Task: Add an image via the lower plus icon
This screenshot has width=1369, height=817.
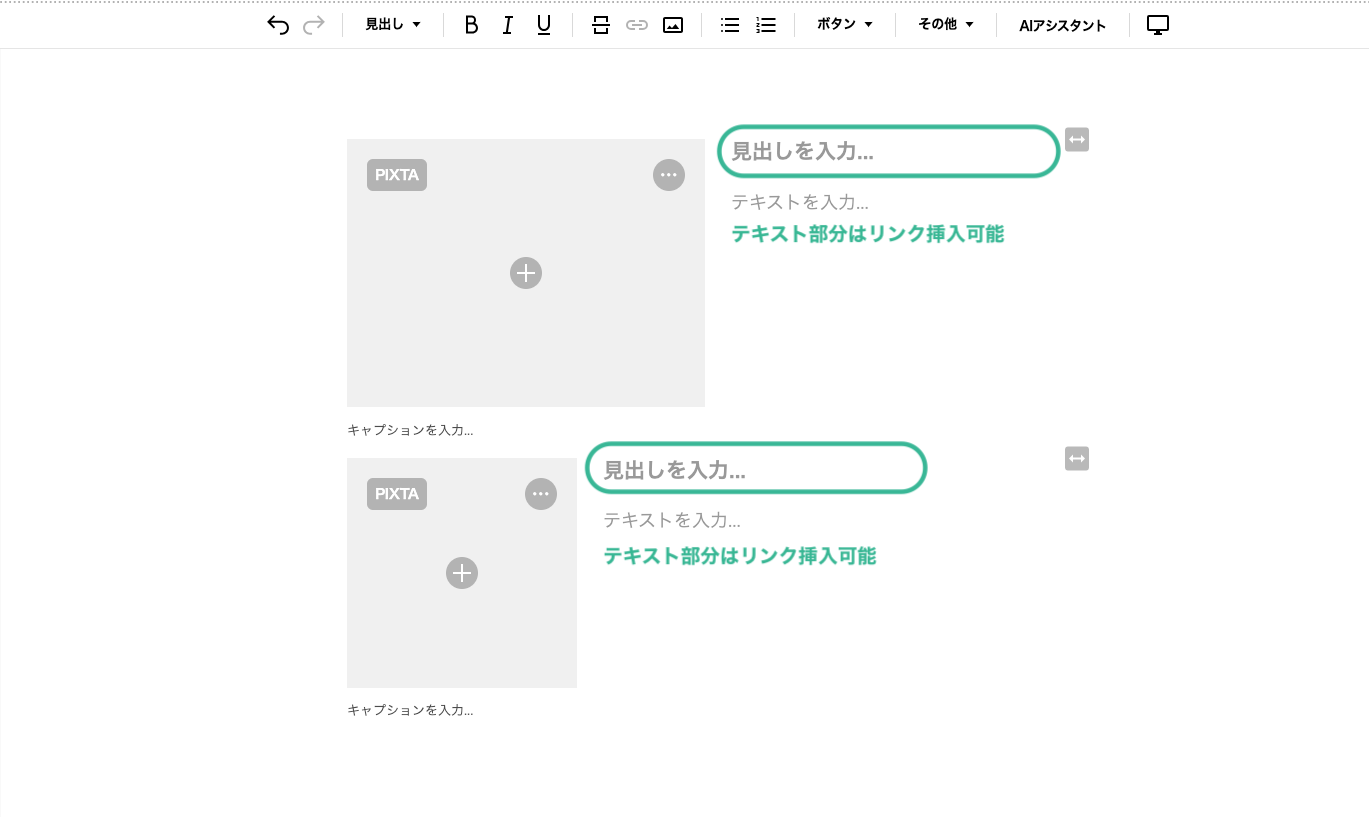Action: [462, 573]
